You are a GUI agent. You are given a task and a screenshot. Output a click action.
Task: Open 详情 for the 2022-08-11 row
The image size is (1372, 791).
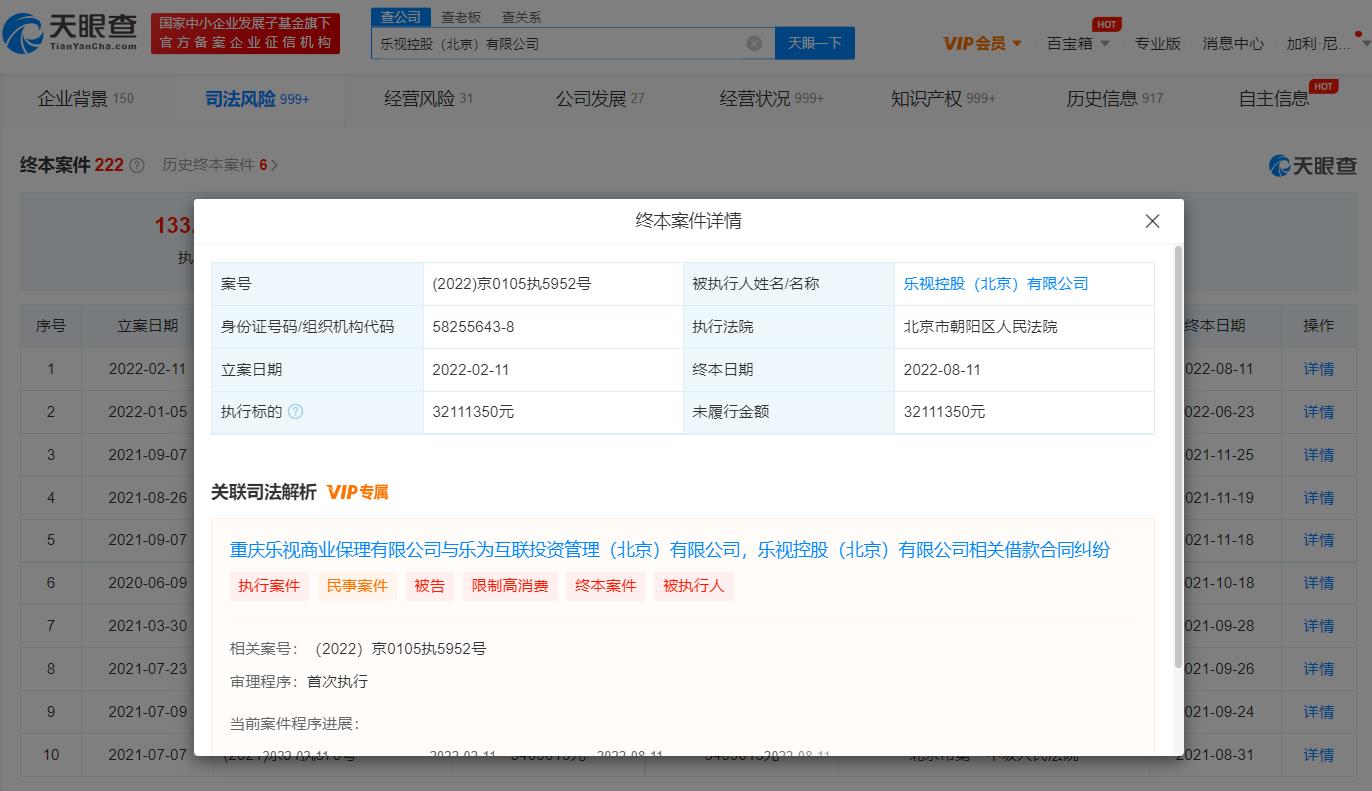click(x=1319, y=369)
